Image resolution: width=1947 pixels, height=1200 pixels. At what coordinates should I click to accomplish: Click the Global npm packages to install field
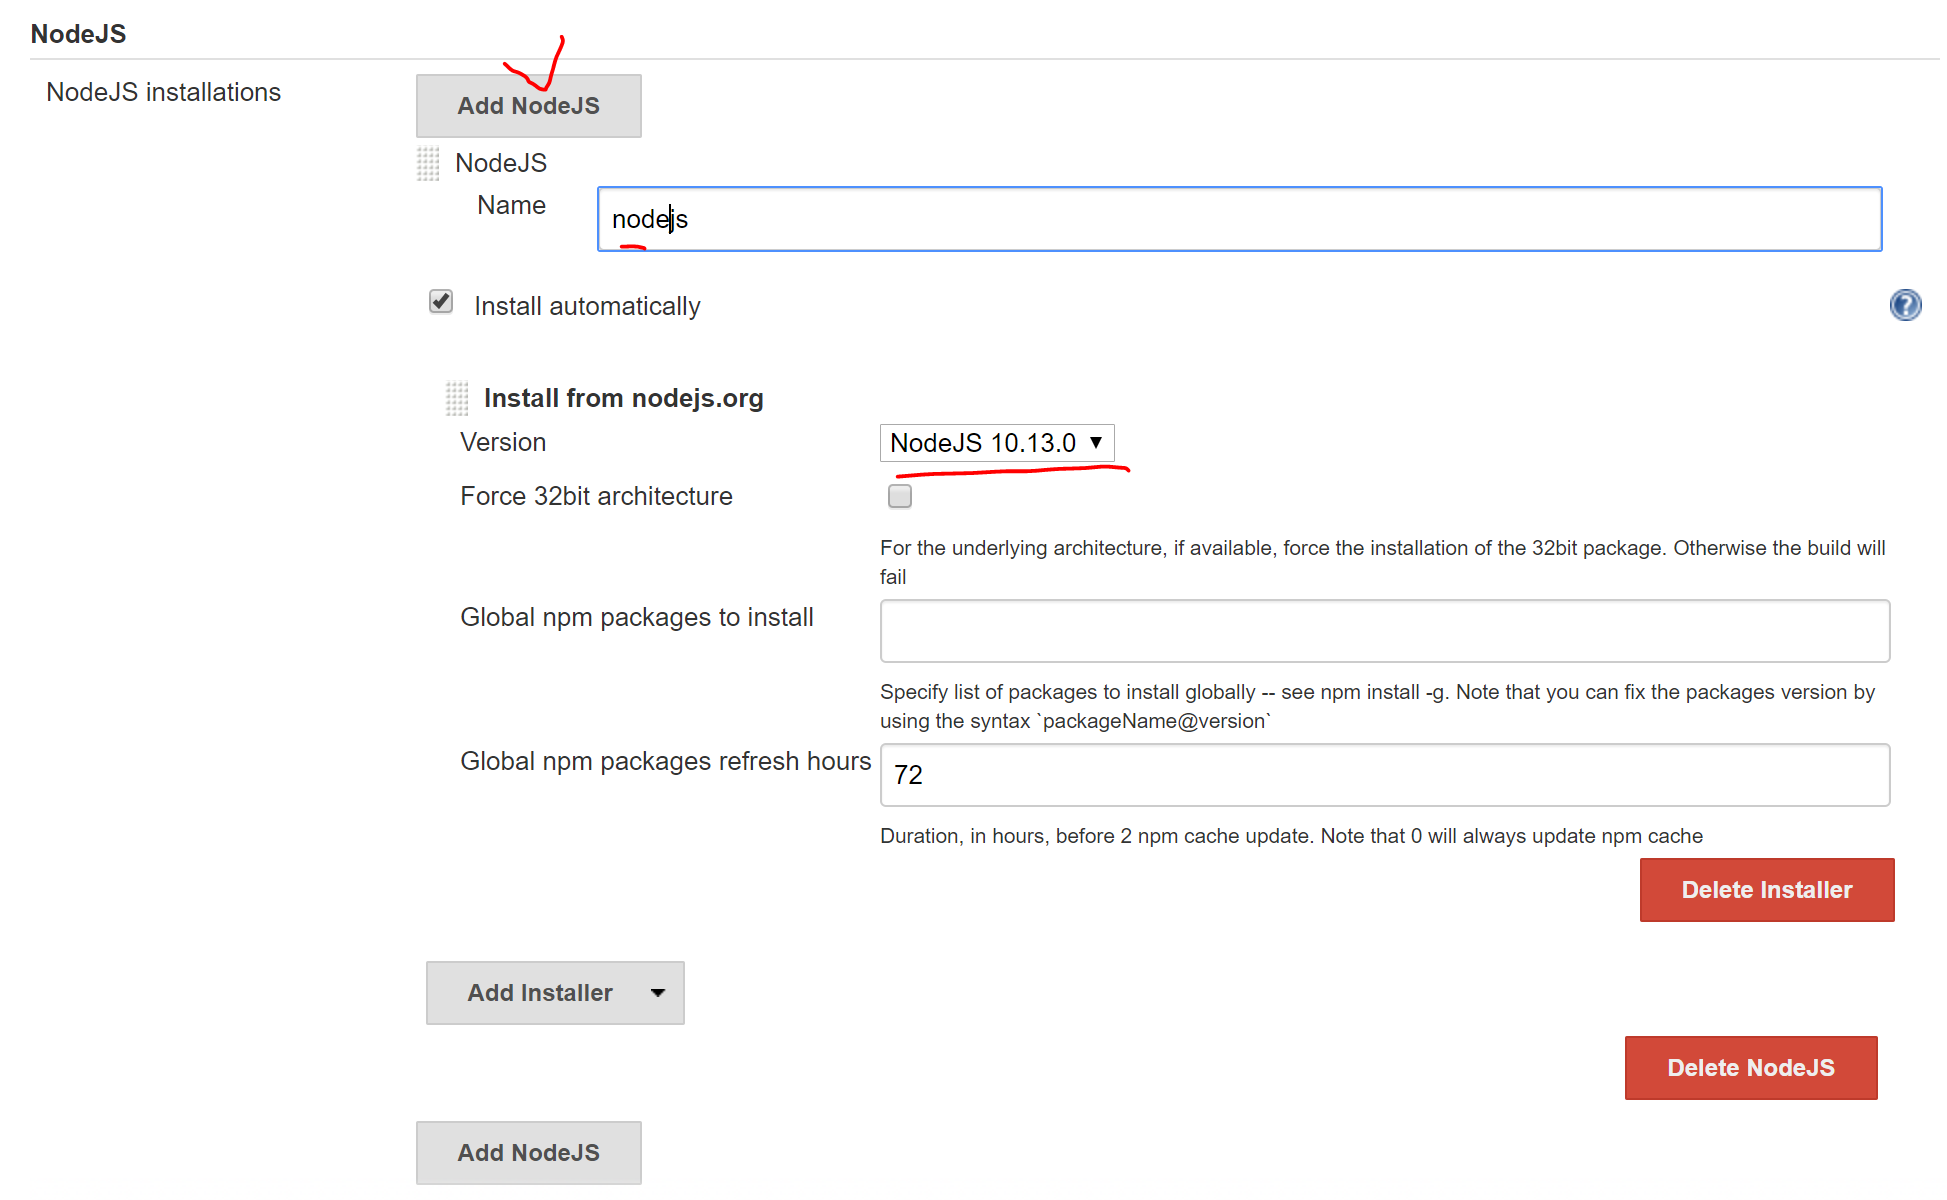click(x=1384, y=631)
